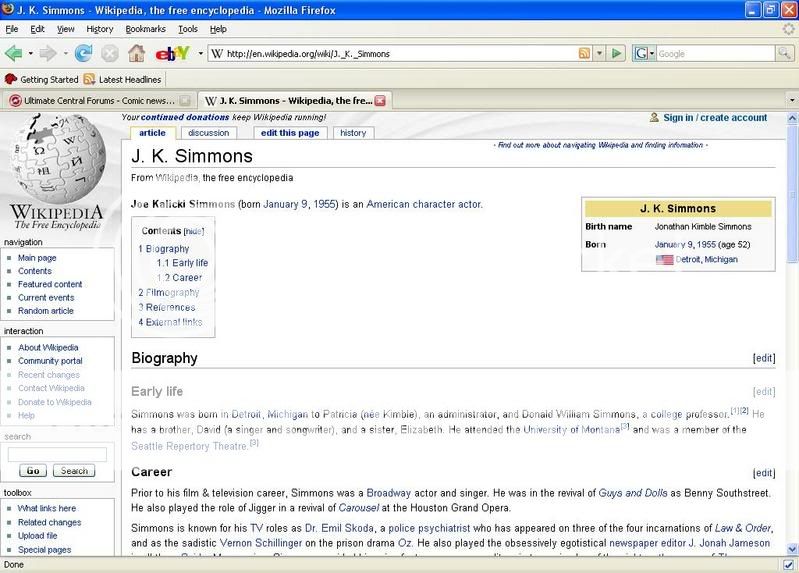The height and width of the screenshot is (573, 799).
Task: Click Firefox activity throbber icon
Action: (x=788, y=29)
